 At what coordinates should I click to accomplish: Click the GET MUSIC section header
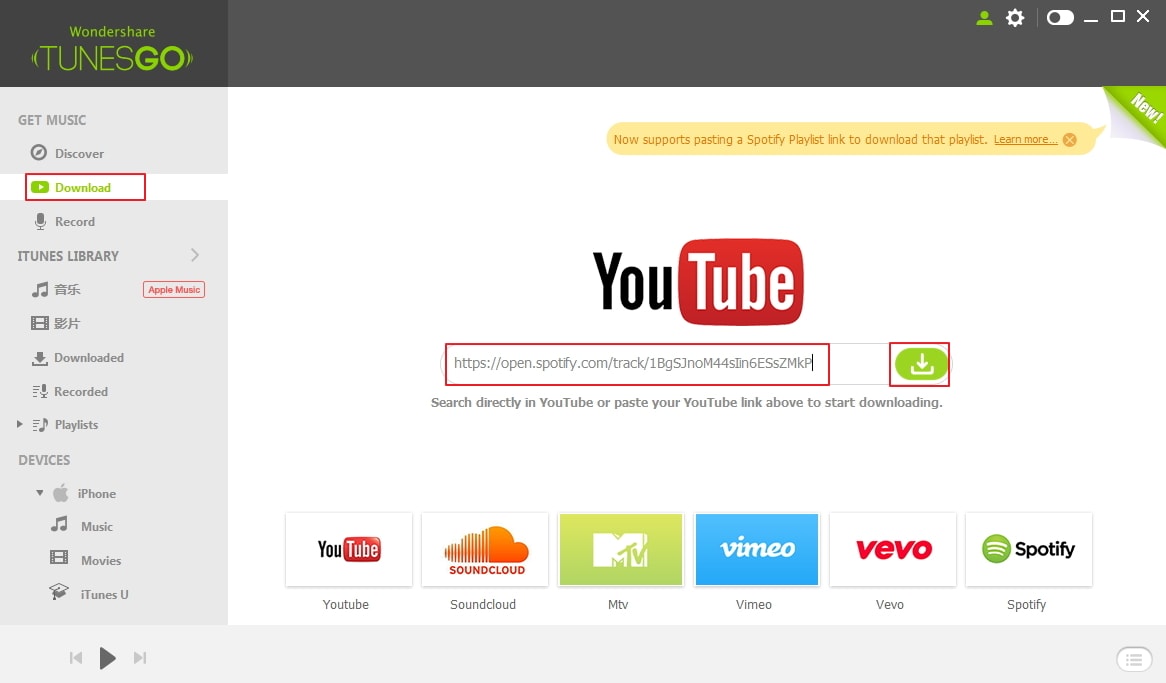coord(52,120)
